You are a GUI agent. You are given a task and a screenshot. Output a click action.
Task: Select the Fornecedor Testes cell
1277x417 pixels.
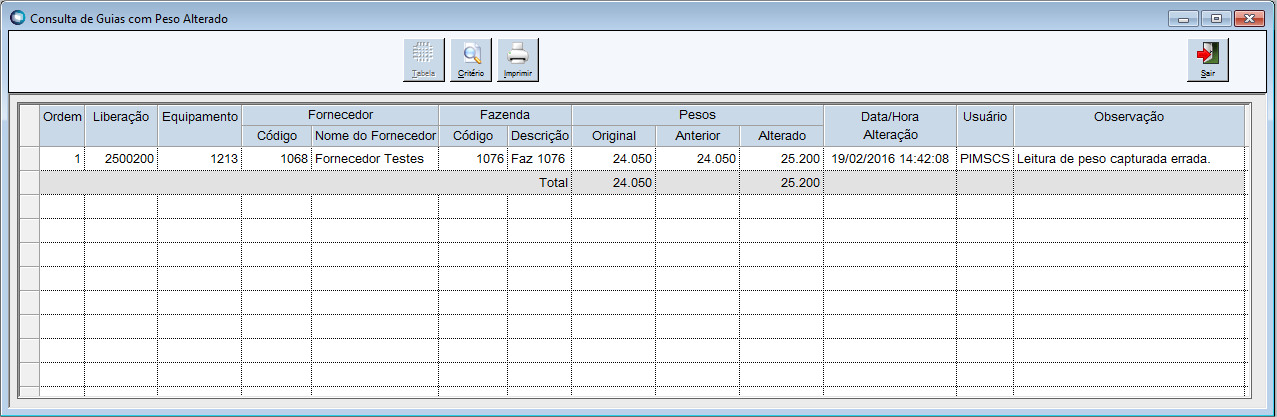click(375, 158)
